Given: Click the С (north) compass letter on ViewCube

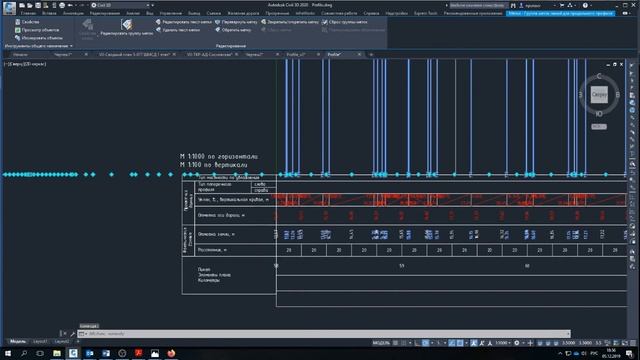Looking at the screenshot, I should [599, 76].
